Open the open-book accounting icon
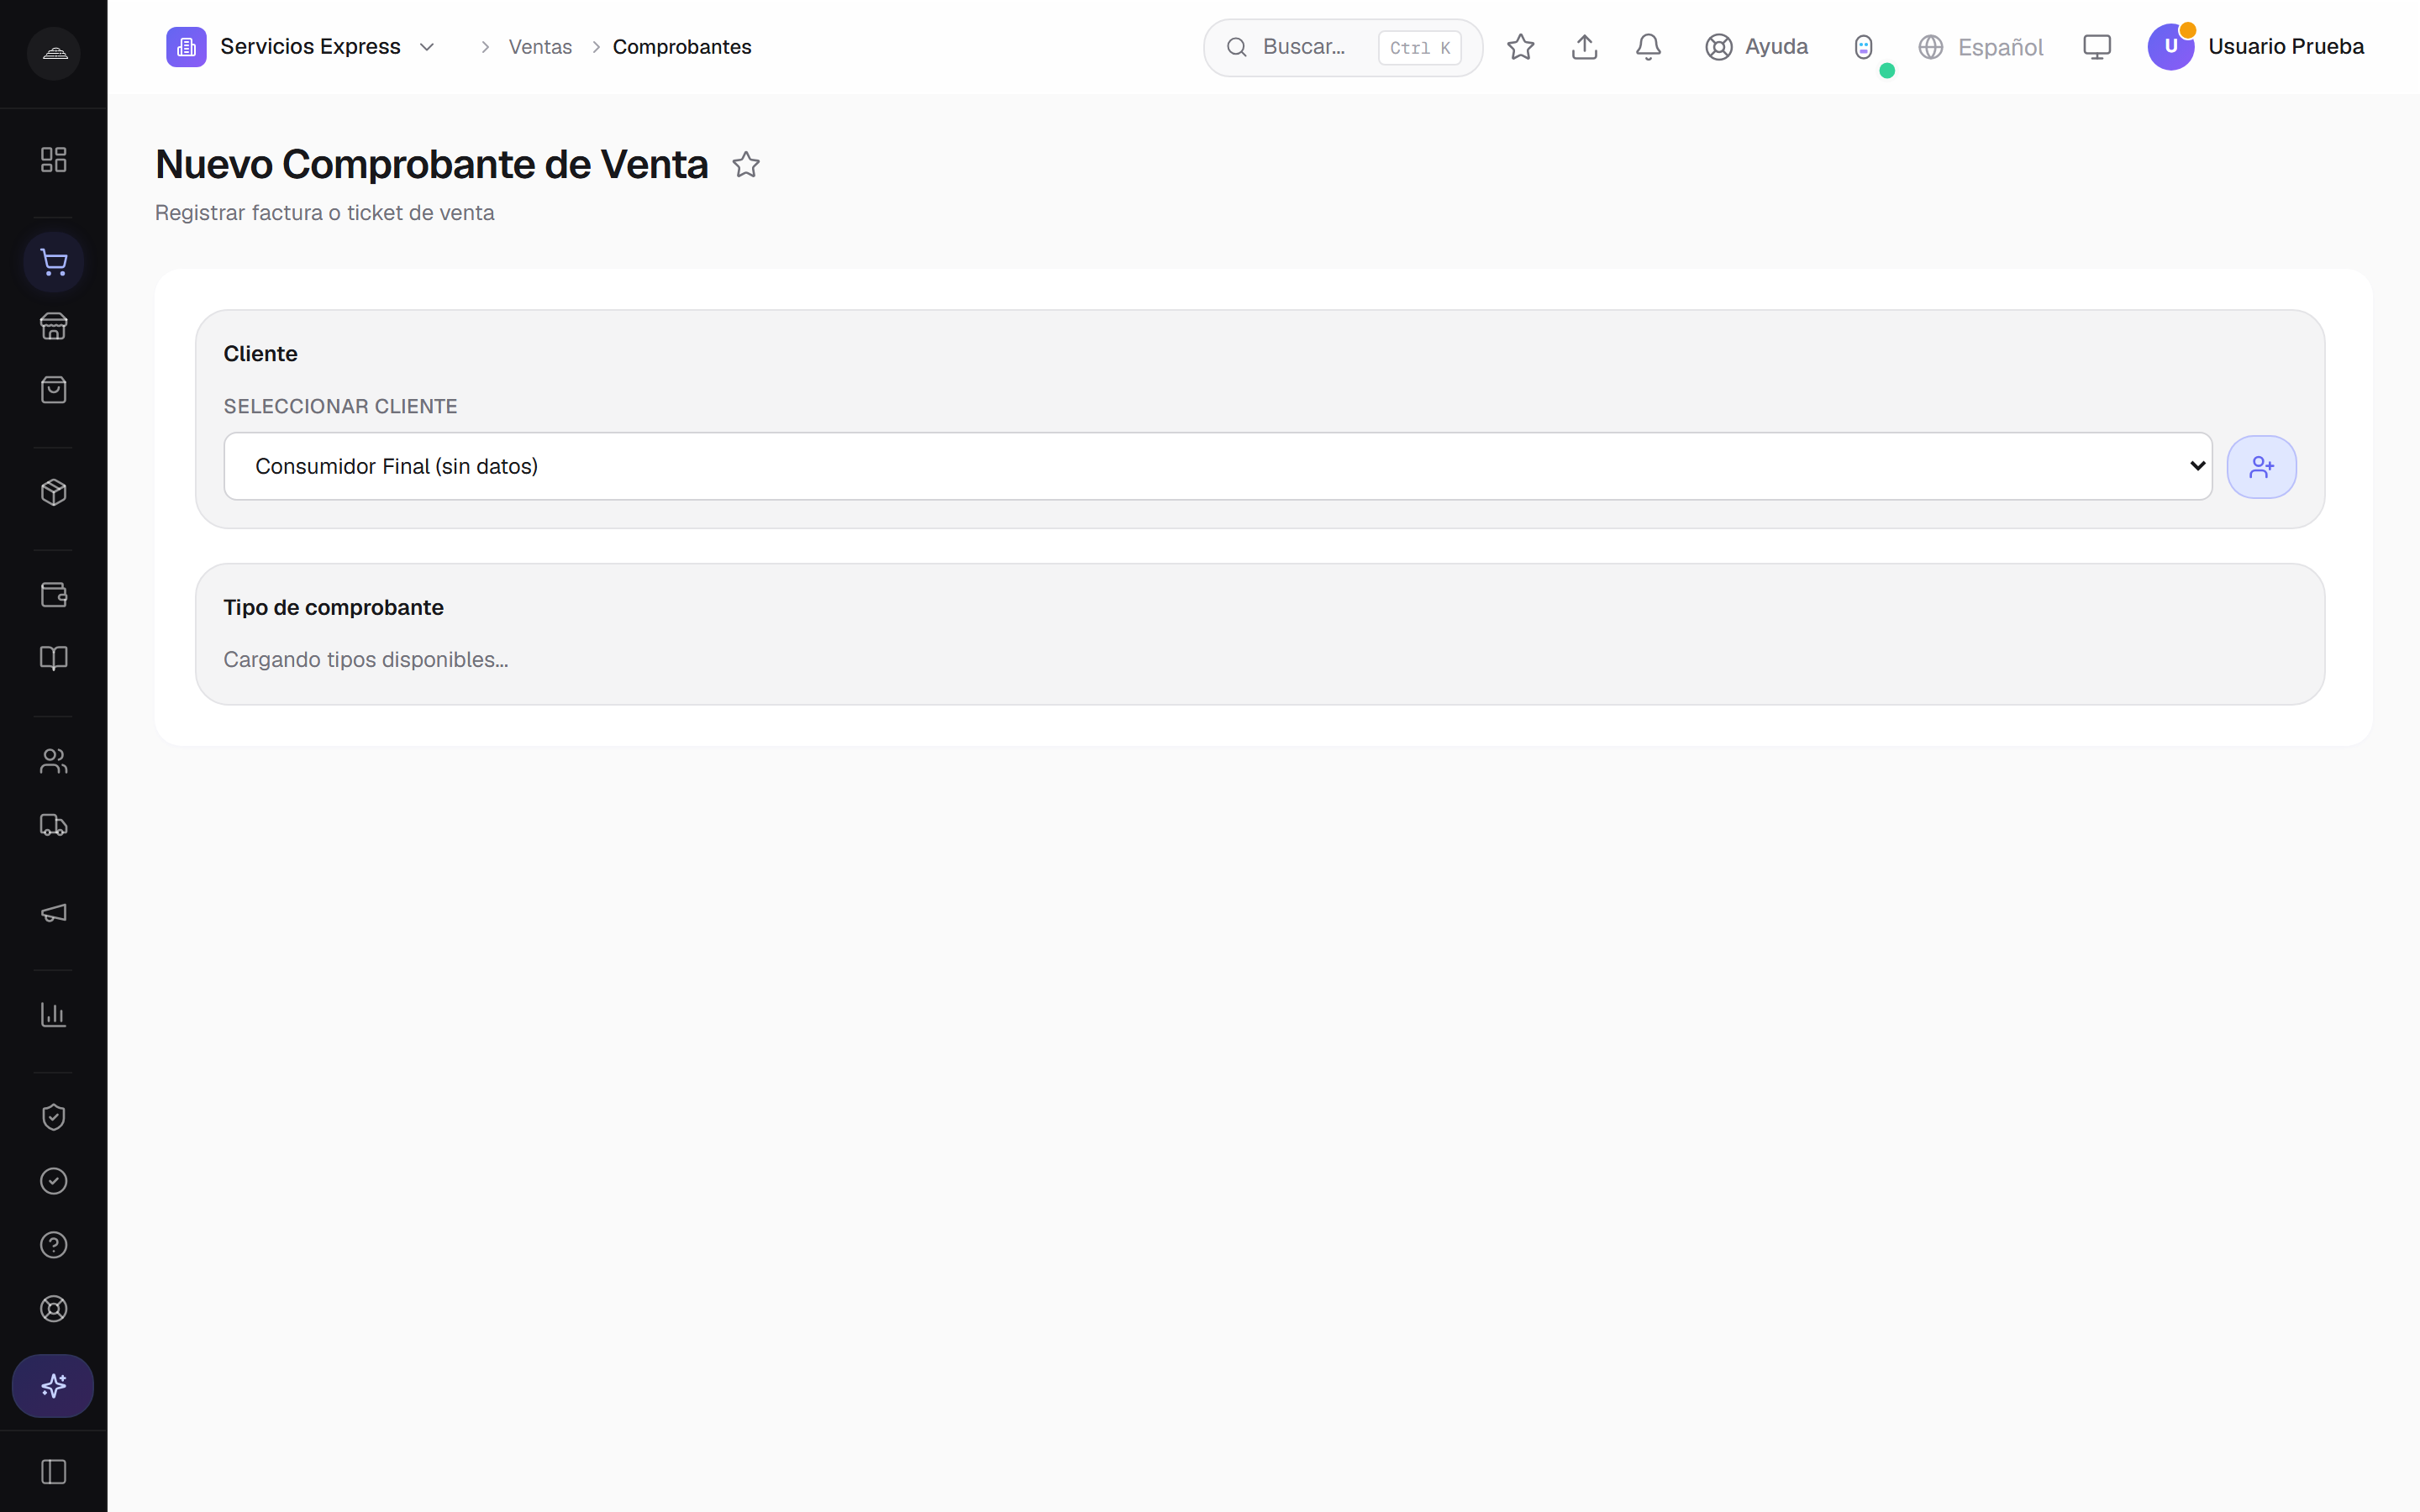 pyautogui.click(x=54, y=658)
